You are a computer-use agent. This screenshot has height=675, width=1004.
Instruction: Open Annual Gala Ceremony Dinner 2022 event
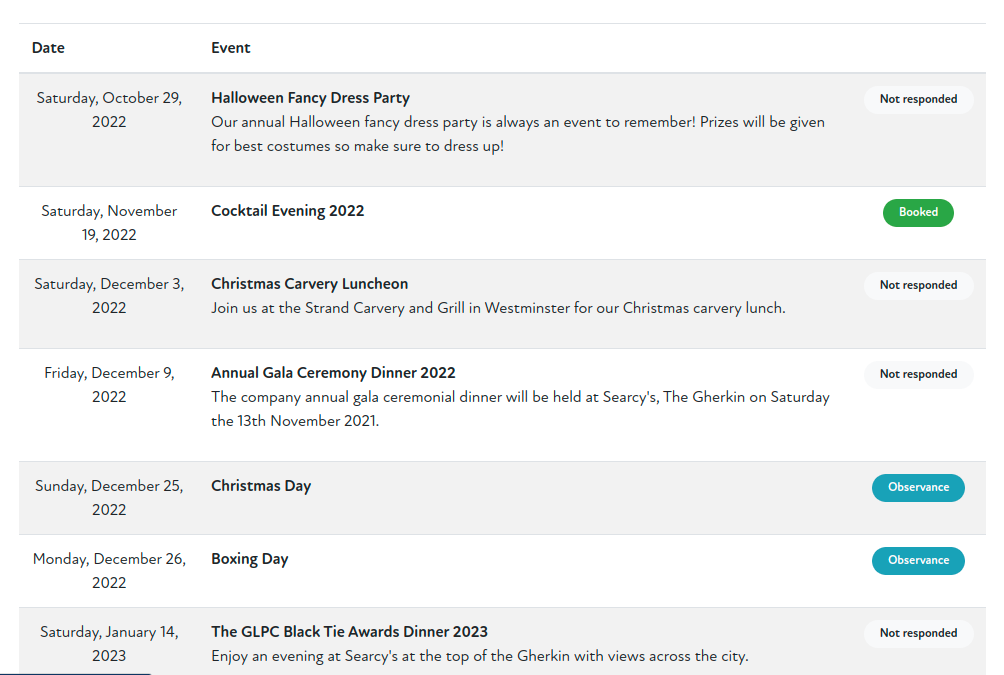click(333, 373)
